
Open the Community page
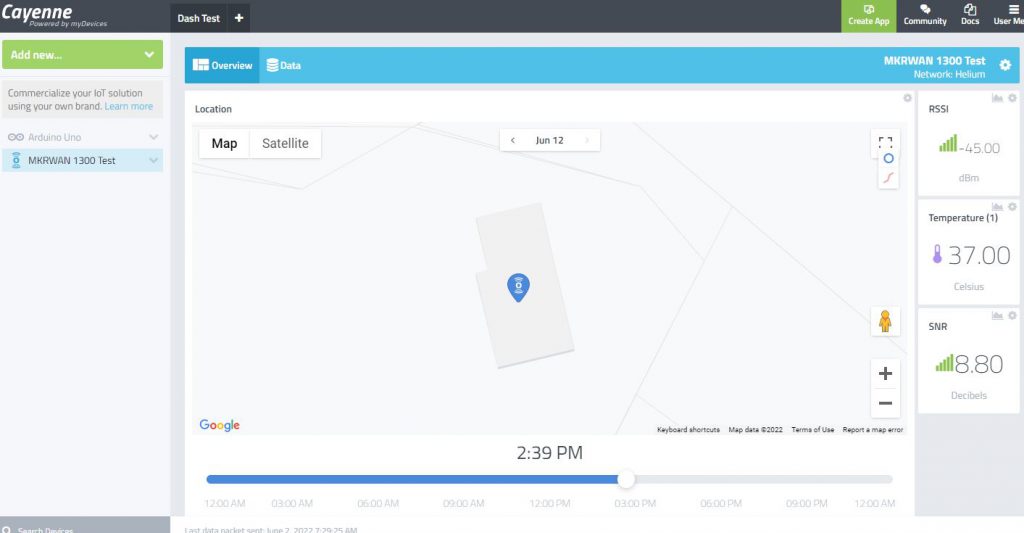click(x=925, y=16)
